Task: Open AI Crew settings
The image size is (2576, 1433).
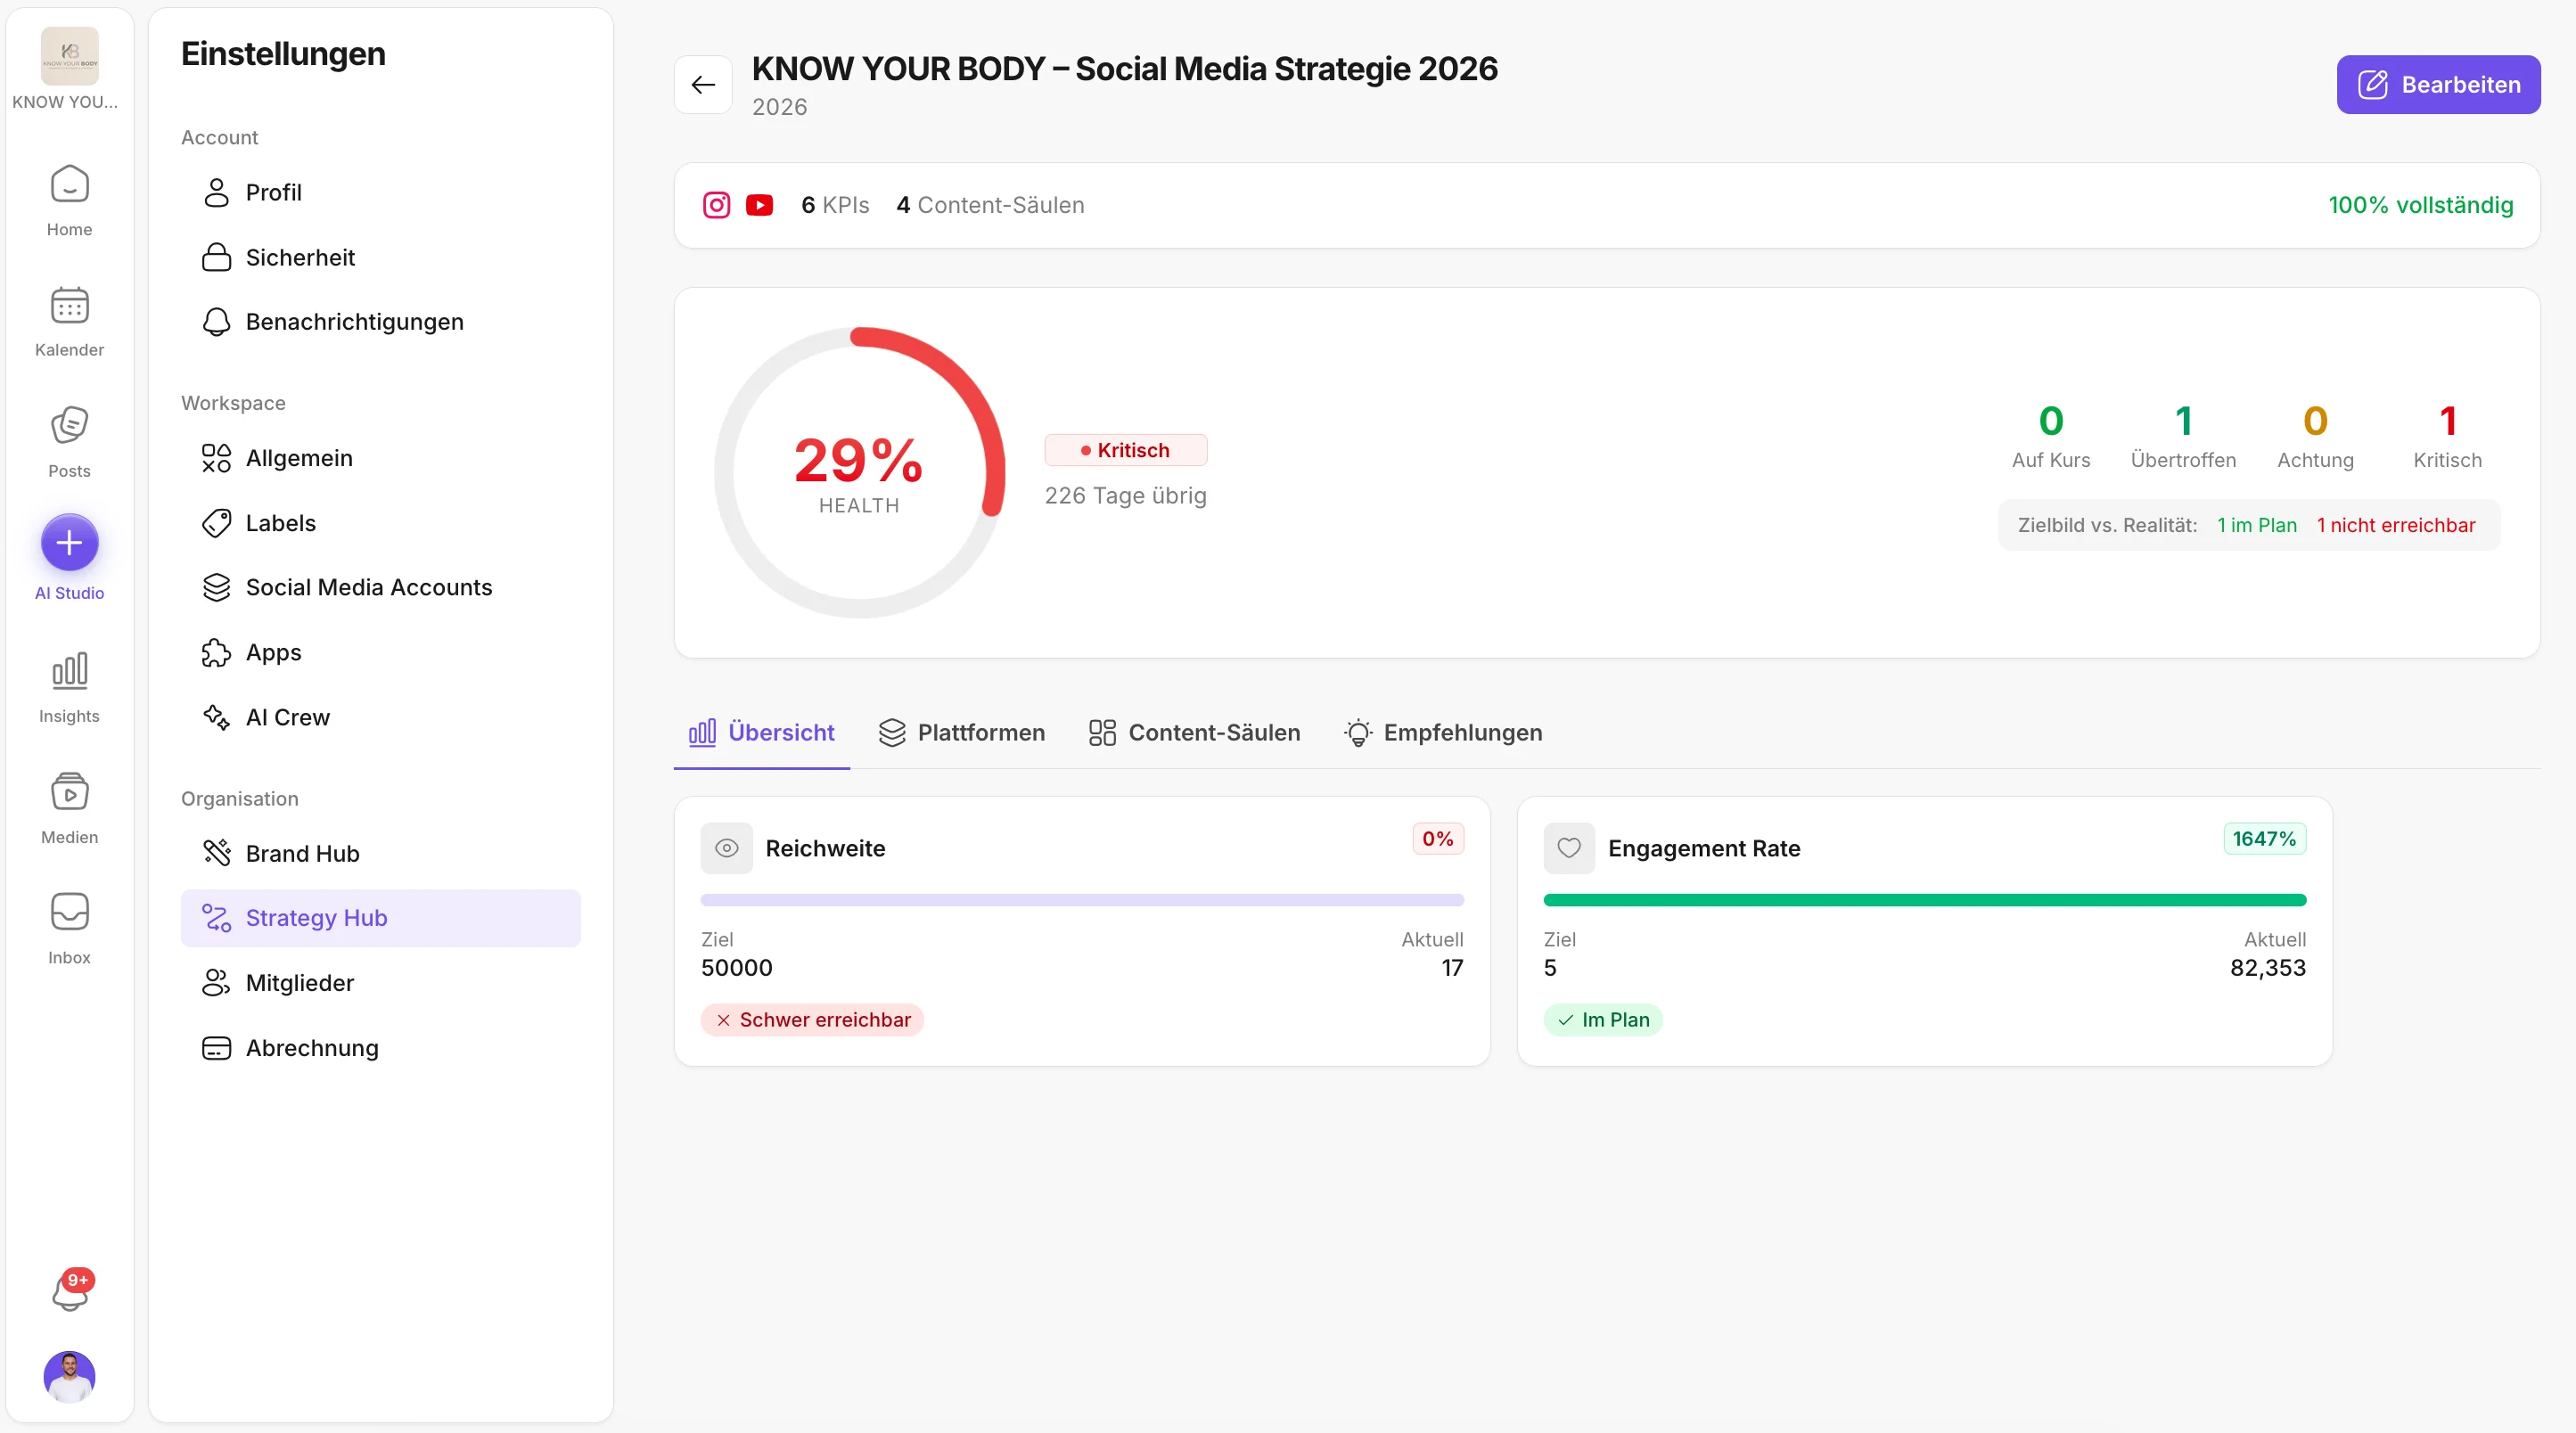Action: pos(380,717)
